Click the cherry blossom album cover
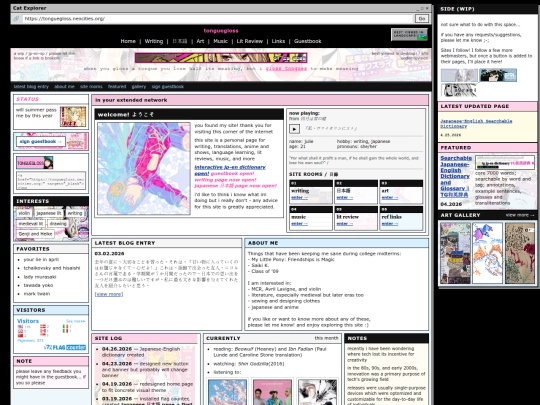The height and width of the screenshot is (405, 540). click(227, 392)
